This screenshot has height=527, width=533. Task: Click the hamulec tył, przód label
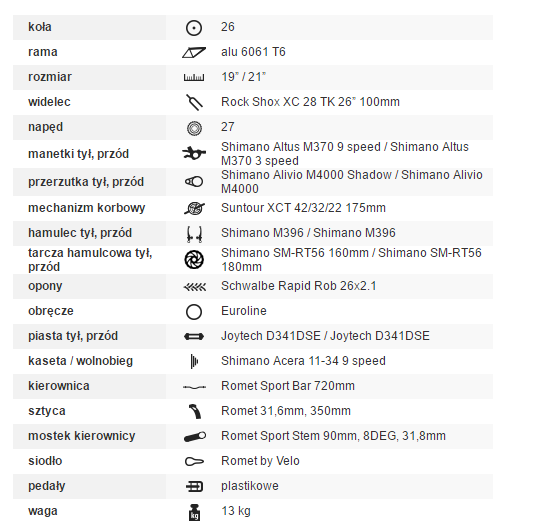coord(80,233)
